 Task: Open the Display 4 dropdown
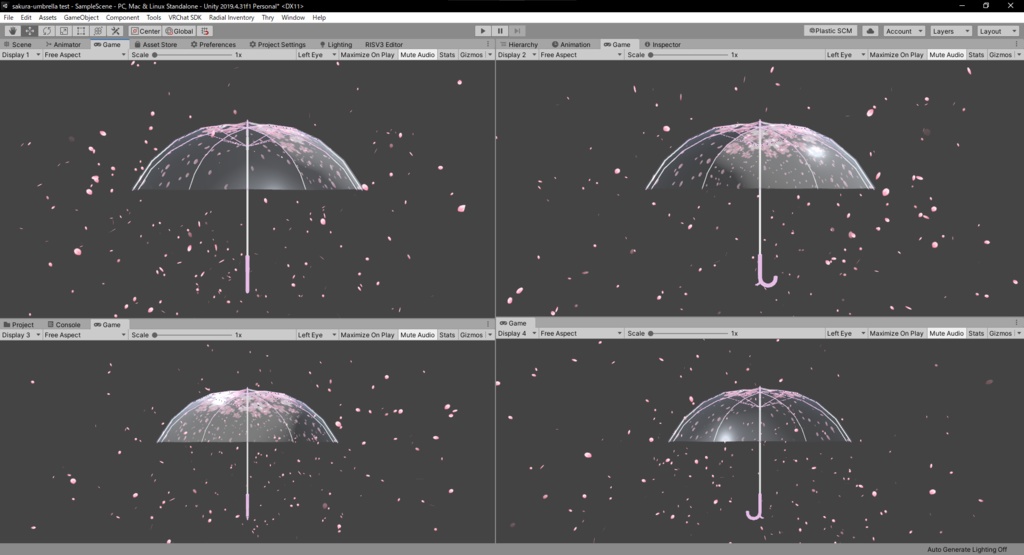pos(517,334)
